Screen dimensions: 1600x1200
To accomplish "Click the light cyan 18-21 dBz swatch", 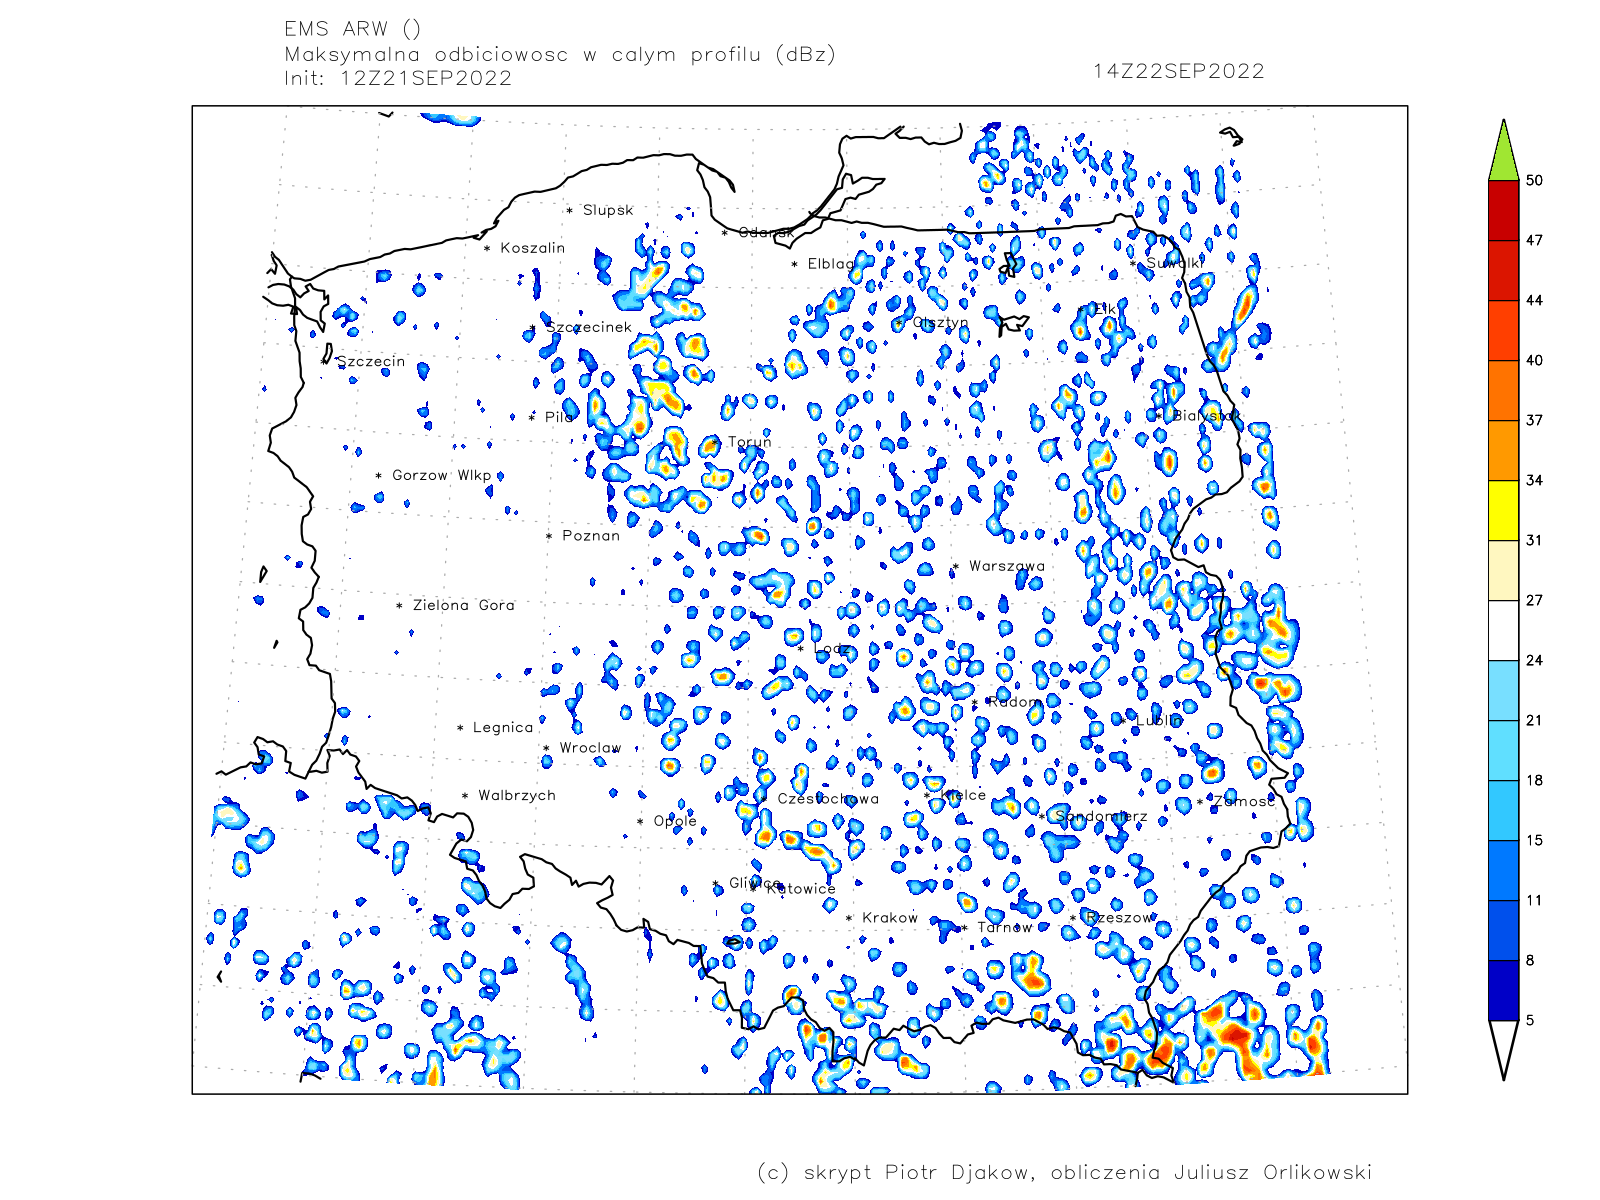I will coord(1503,750).
